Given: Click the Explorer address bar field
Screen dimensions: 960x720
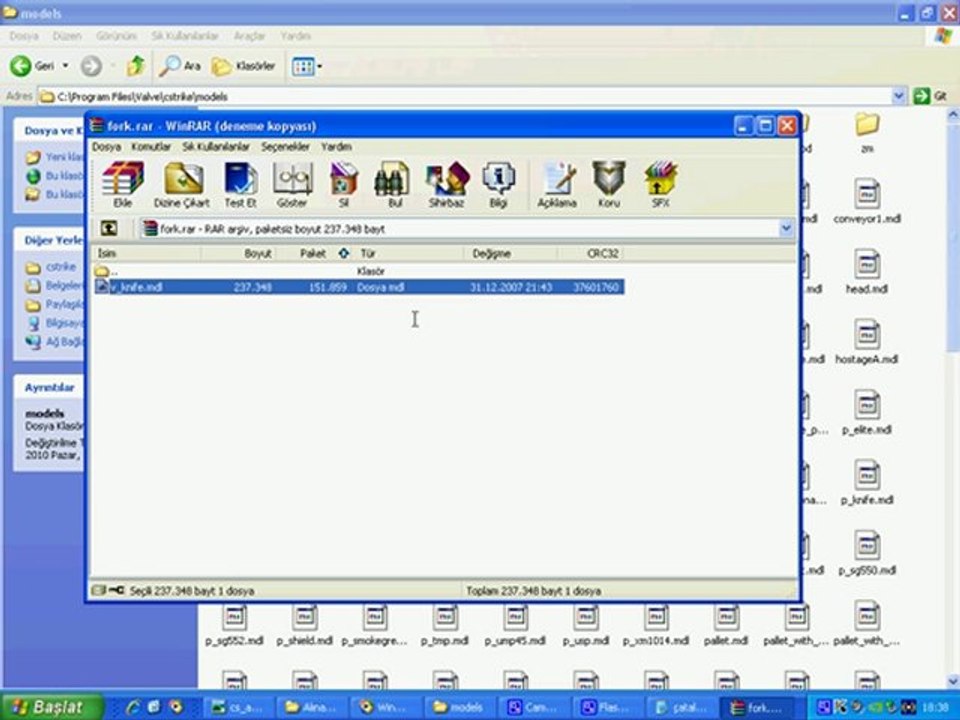Looking at the screenshot, I should click(465, 96).
